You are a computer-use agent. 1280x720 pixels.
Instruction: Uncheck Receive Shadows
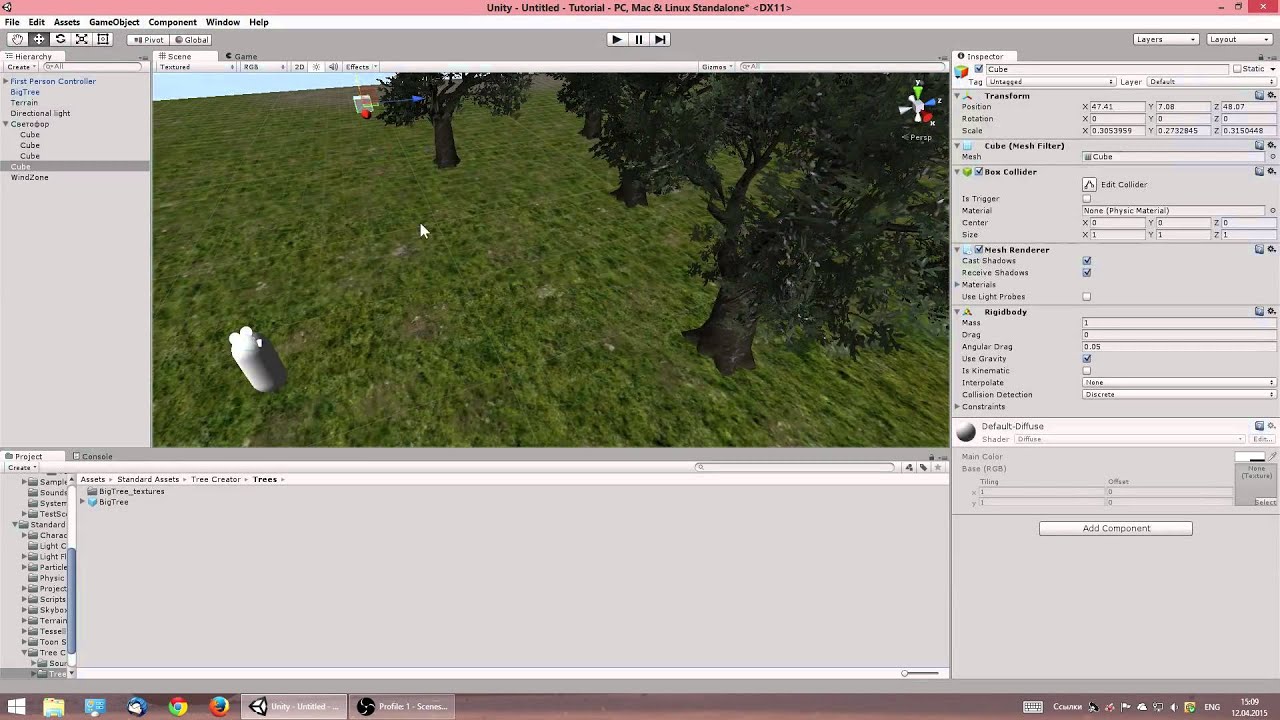pos(1087,273)
